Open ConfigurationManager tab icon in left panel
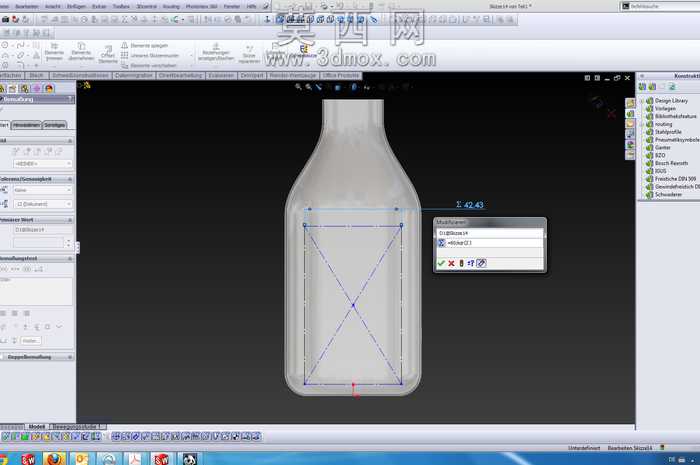This screenshot has height=465, width=700. pyautogui.click(x=25, y=88)
